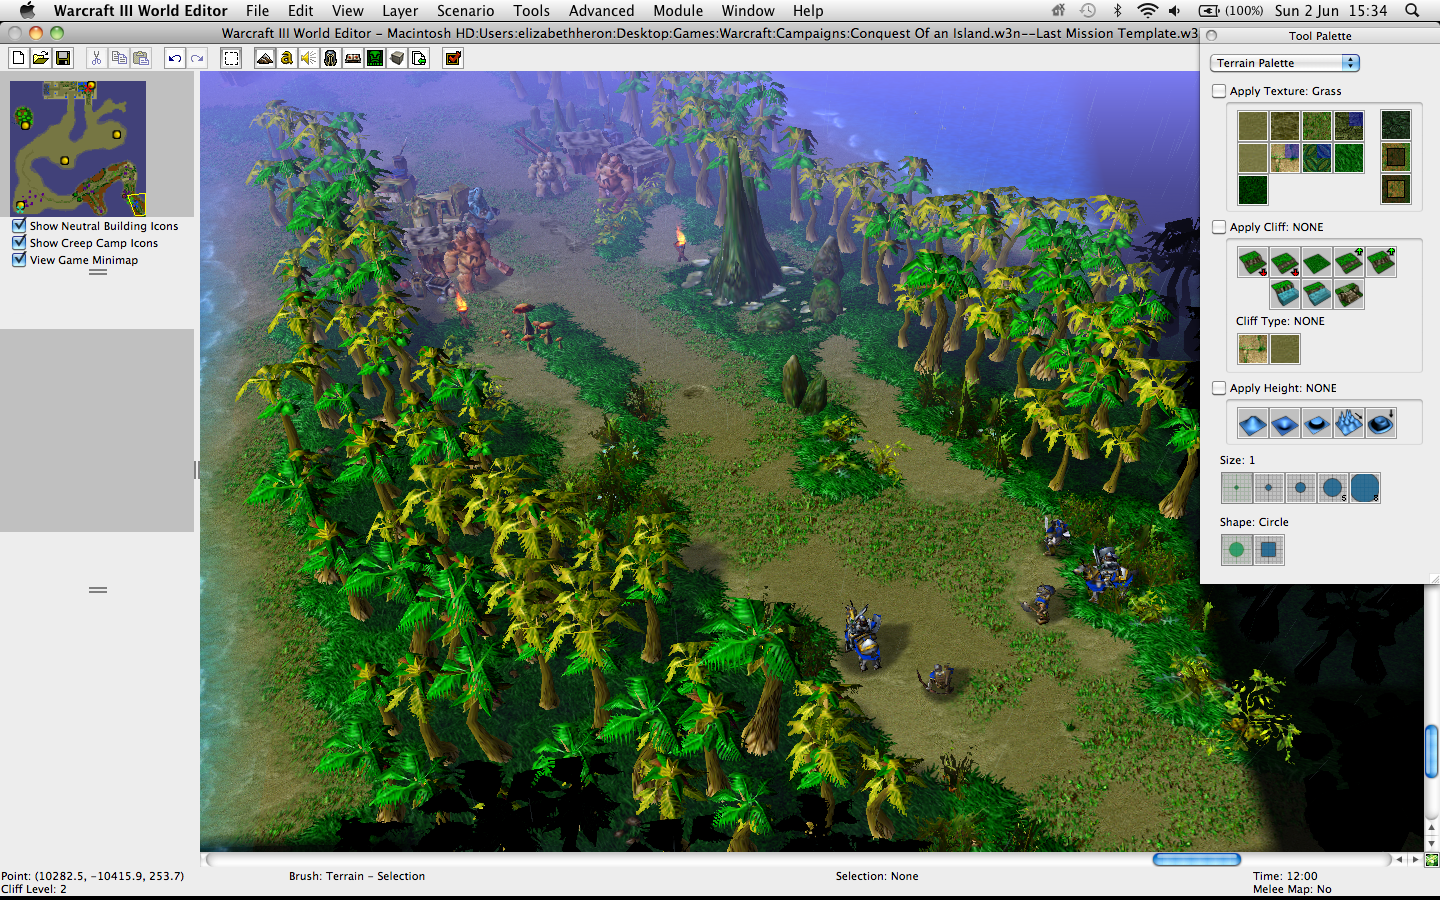This screenshot has width=1440, height=900.
Task: Set brush size to 8
Action: 1365,488
